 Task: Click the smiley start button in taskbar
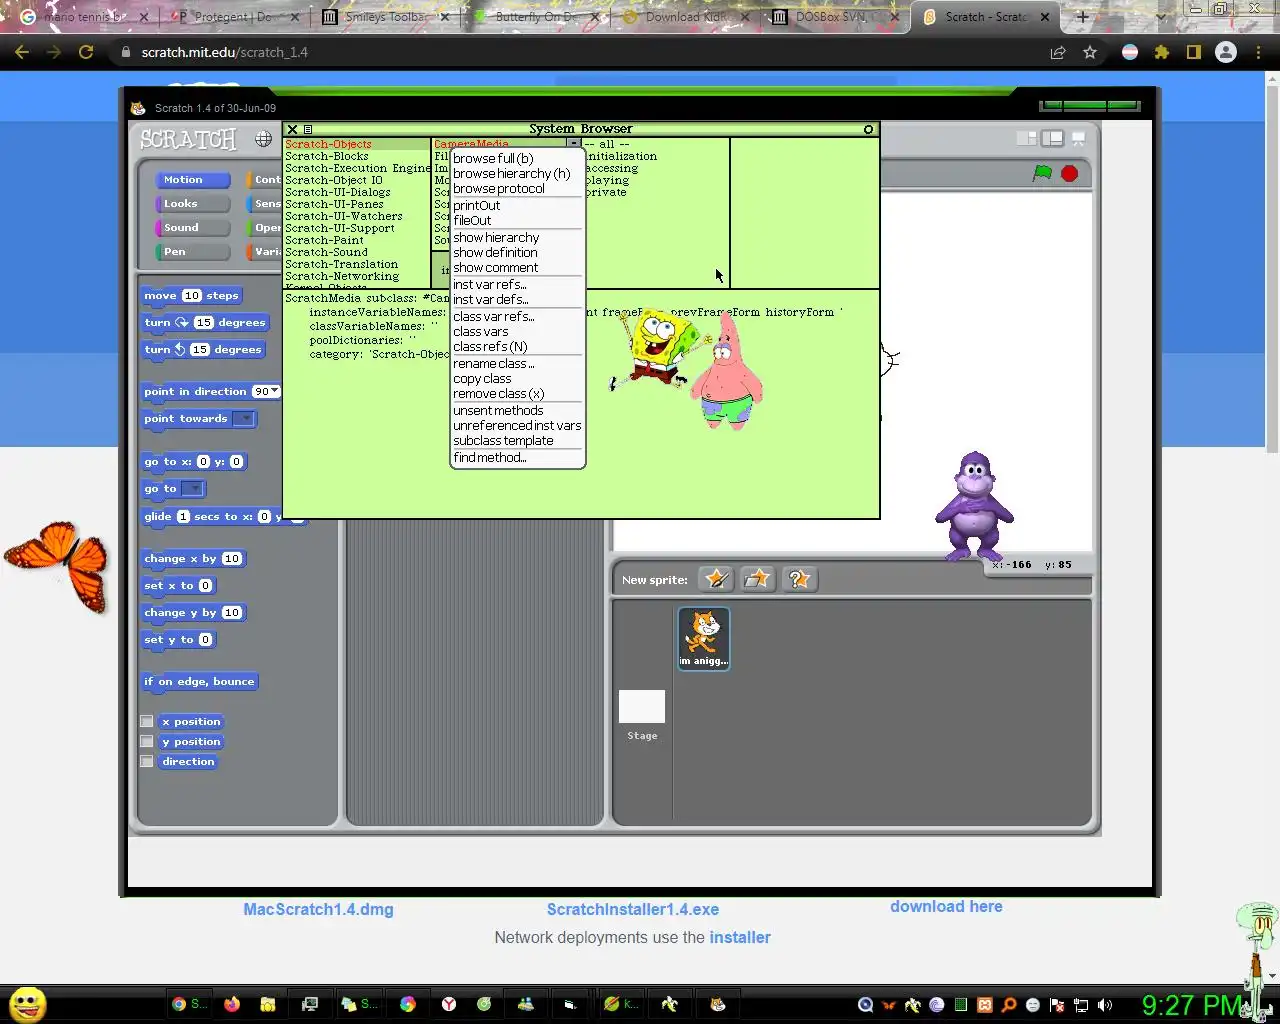pyautogui.click(x=27, y=1003)
